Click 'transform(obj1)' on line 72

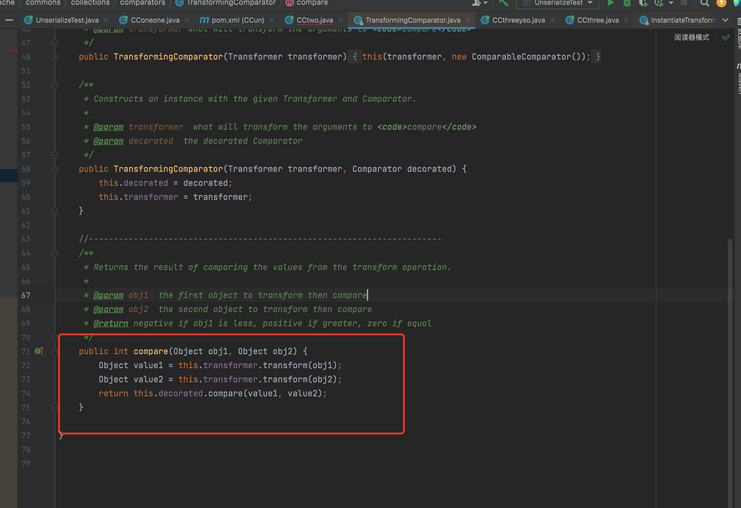[300, 365]
